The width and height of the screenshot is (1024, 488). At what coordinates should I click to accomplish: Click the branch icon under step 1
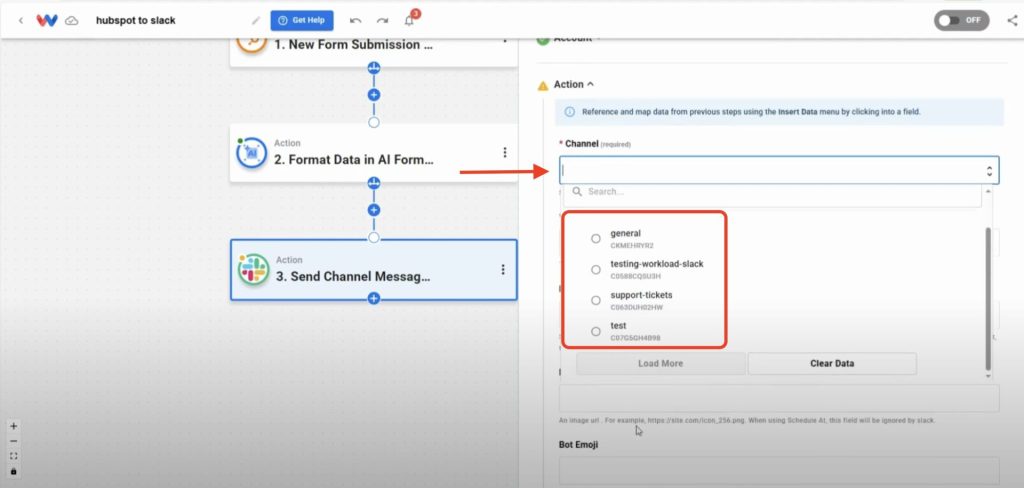pyautogui.click(x=374, y=67)
